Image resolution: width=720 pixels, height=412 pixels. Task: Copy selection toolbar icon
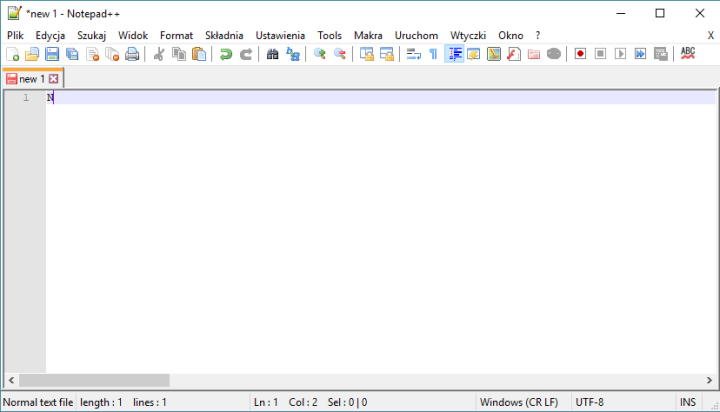pos(179,54)
